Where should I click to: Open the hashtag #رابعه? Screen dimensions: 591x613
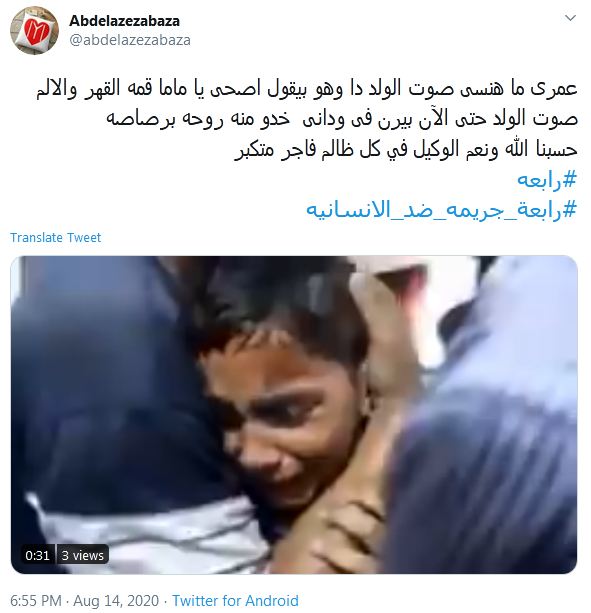pos(547,179)
